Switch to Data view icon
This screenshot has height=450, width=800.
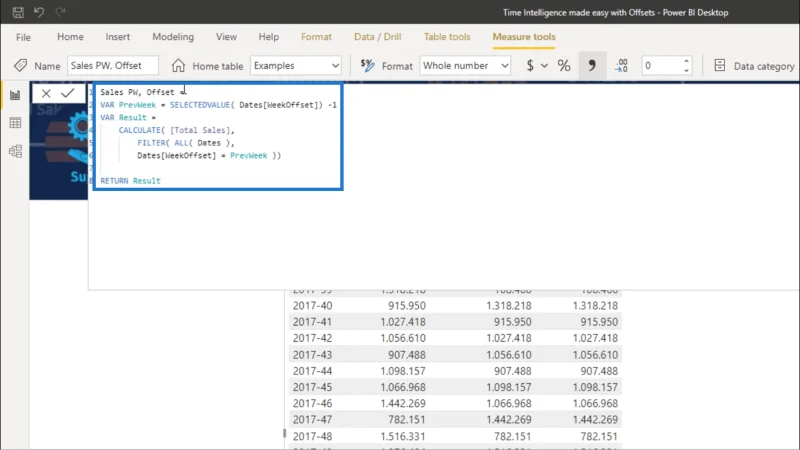(15, 123)
